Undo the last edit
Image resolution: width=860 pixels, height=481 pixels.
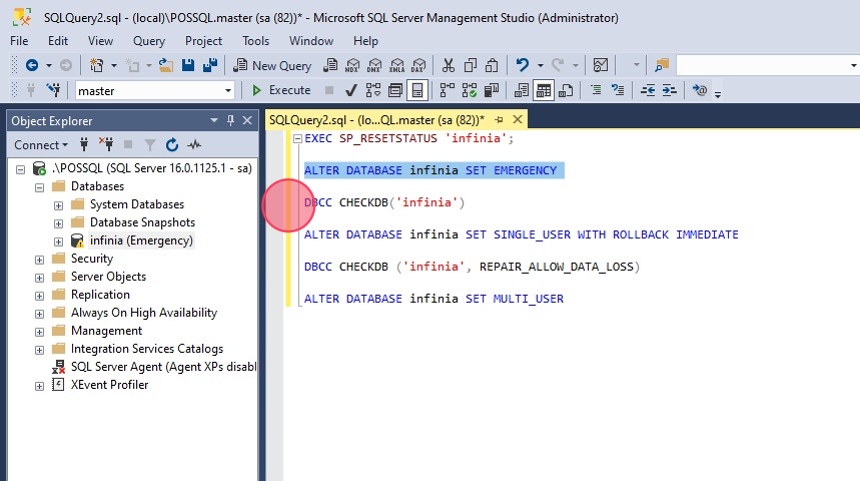[522, 66]
